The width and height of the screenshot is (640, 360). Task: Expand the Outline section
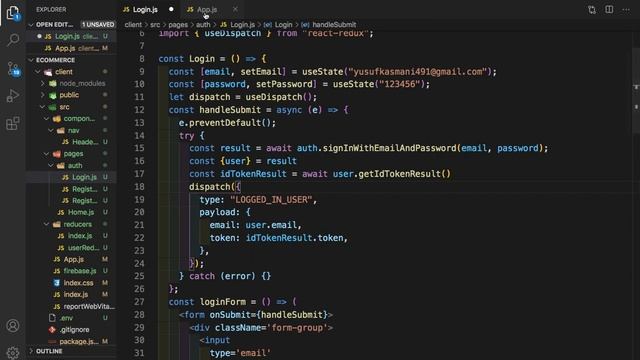tap(31, 351)
